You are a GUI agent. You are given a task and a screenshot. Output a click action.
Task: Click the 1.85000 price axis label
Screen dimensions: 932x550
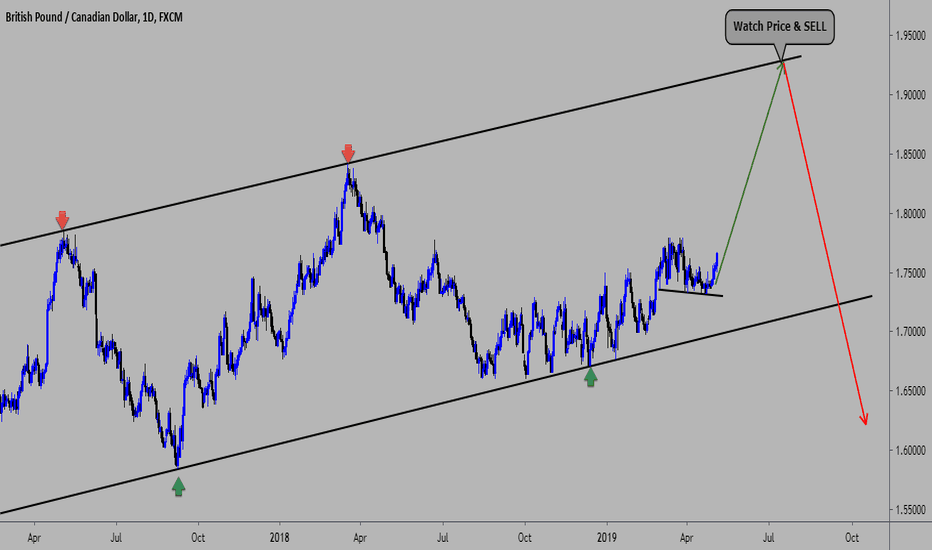point(910,155)
